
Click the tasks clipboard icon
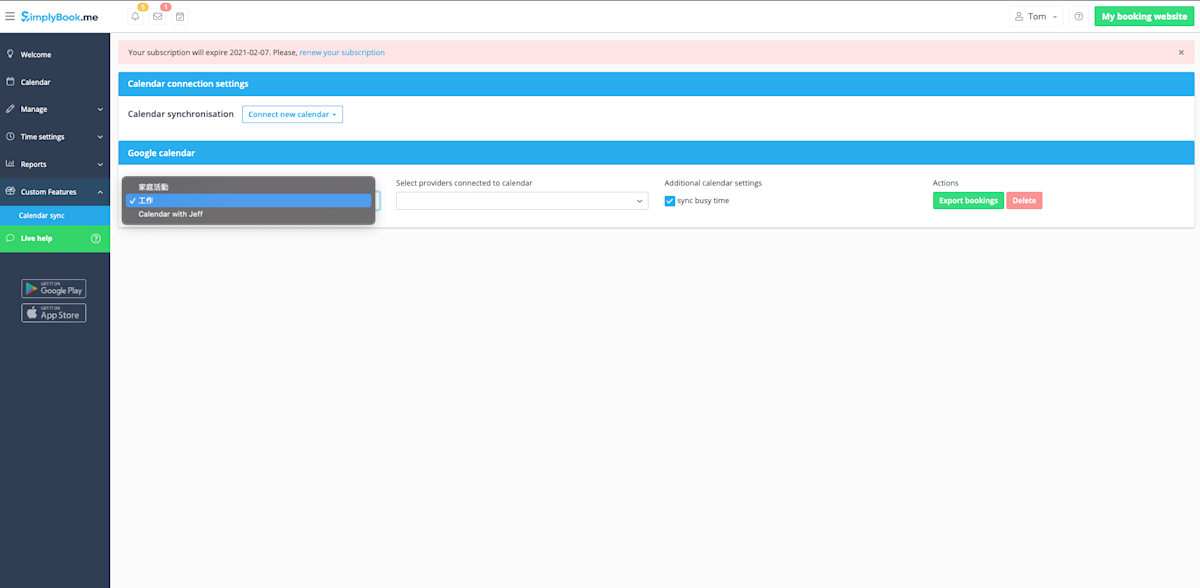[x=180, y=16]
